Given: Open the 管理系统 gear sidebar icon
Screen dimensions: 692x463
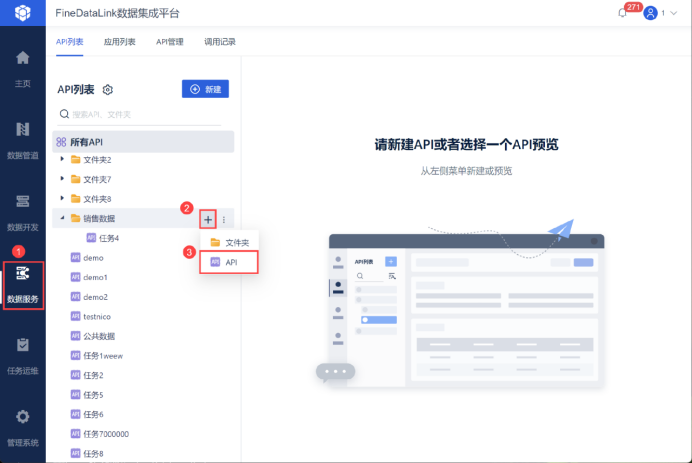Looking at the screenshot, I should [x=23, y=417].
